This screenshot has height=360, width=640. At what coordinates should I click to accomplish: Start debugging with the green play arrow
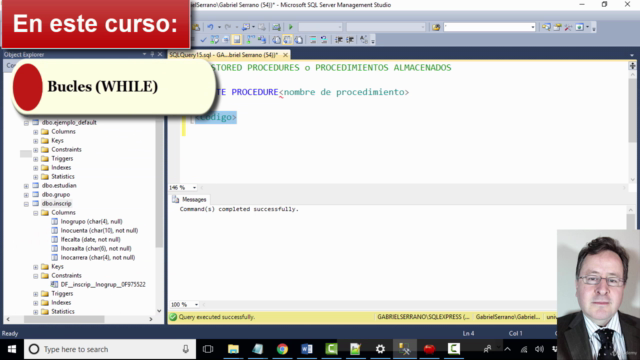click(291, 27)
